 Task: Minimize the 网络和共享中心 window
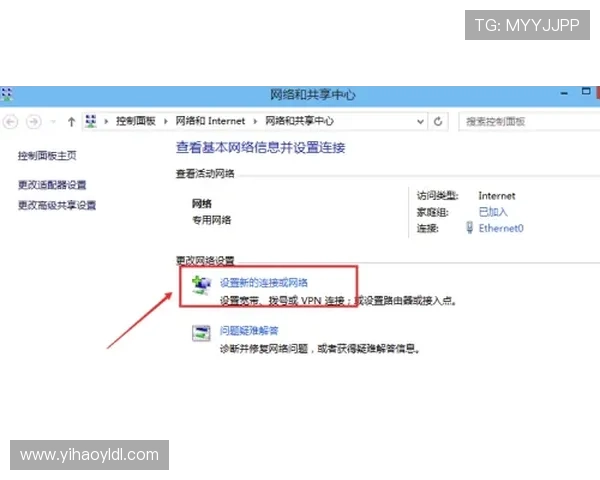click(564, 93)
